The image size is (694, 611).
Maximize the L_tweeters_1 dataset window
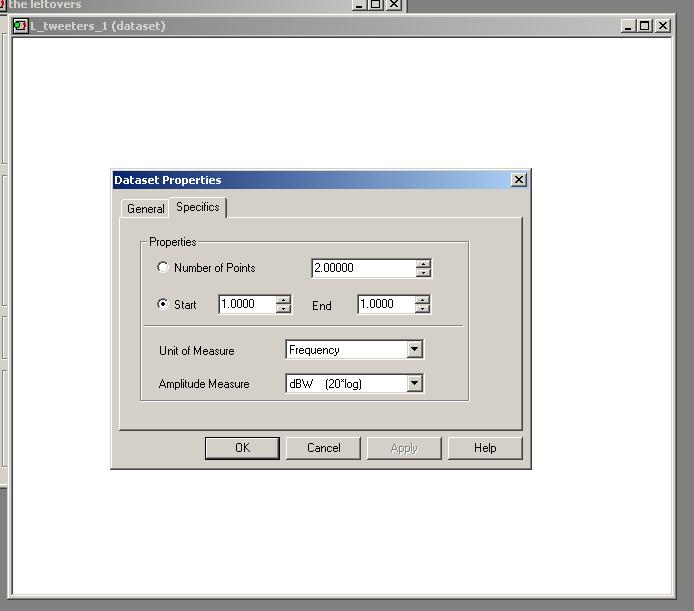[x=644, y=26]
